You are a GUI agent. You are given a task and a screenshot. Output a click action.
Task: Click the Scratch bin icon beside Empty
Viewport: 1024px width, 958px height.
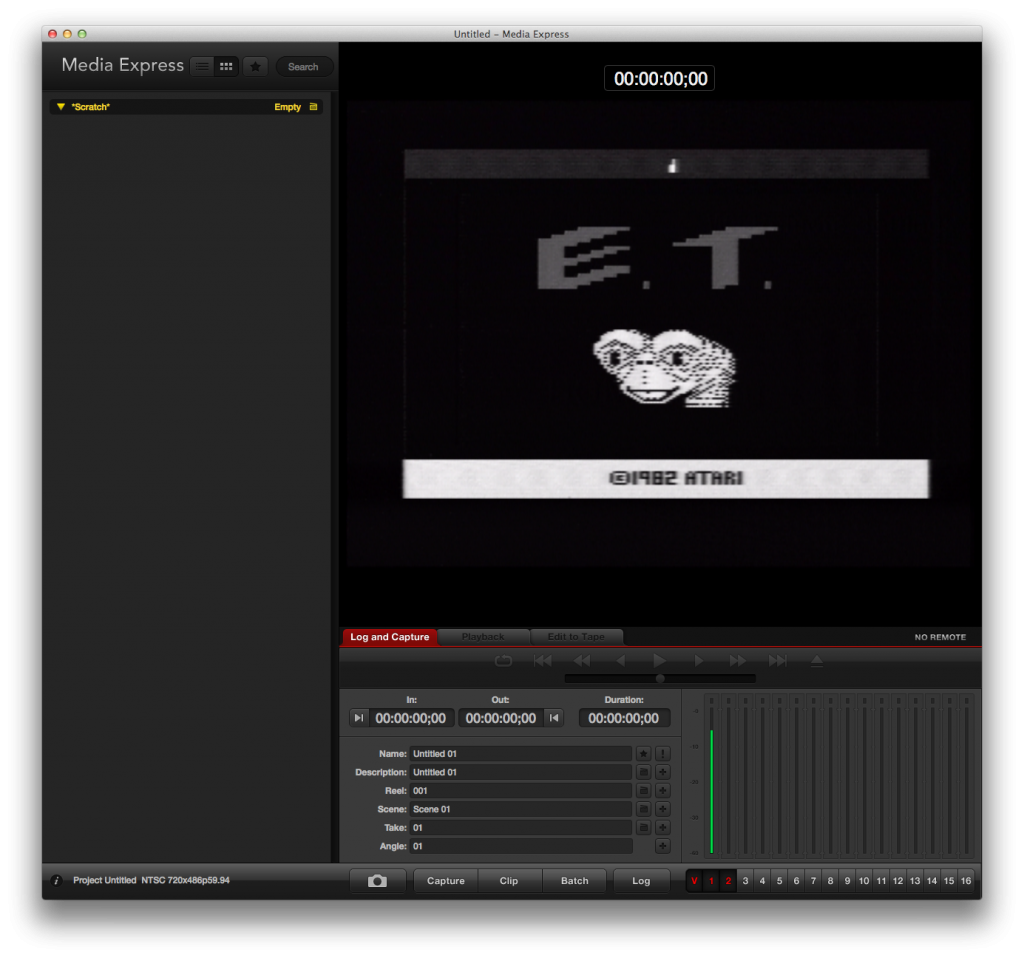click(x=313, y=106)
